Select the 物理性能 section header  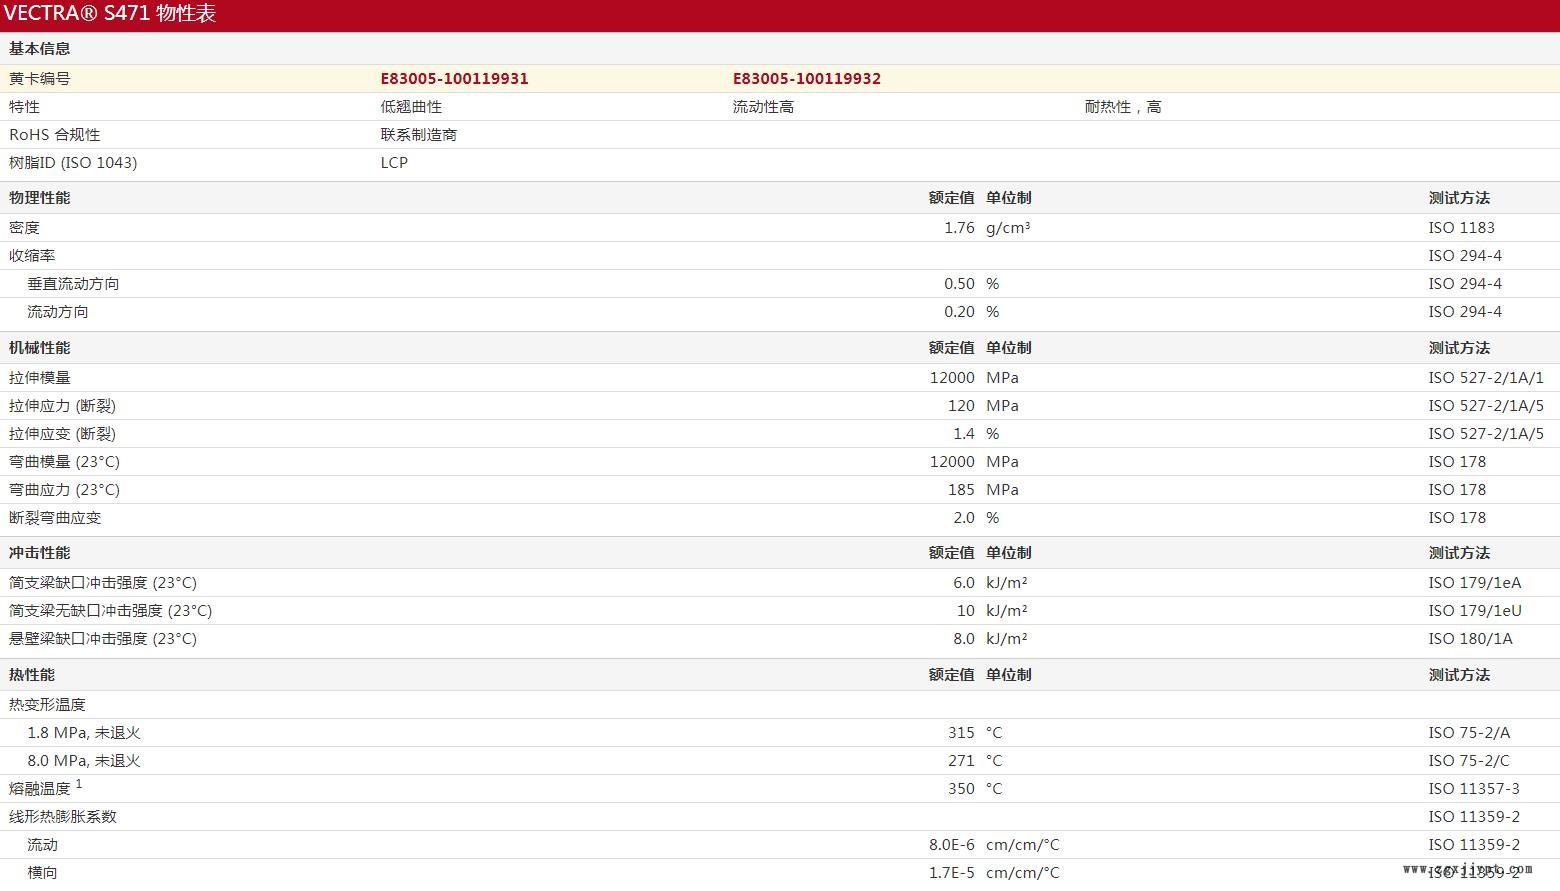(x=40, y=198)
